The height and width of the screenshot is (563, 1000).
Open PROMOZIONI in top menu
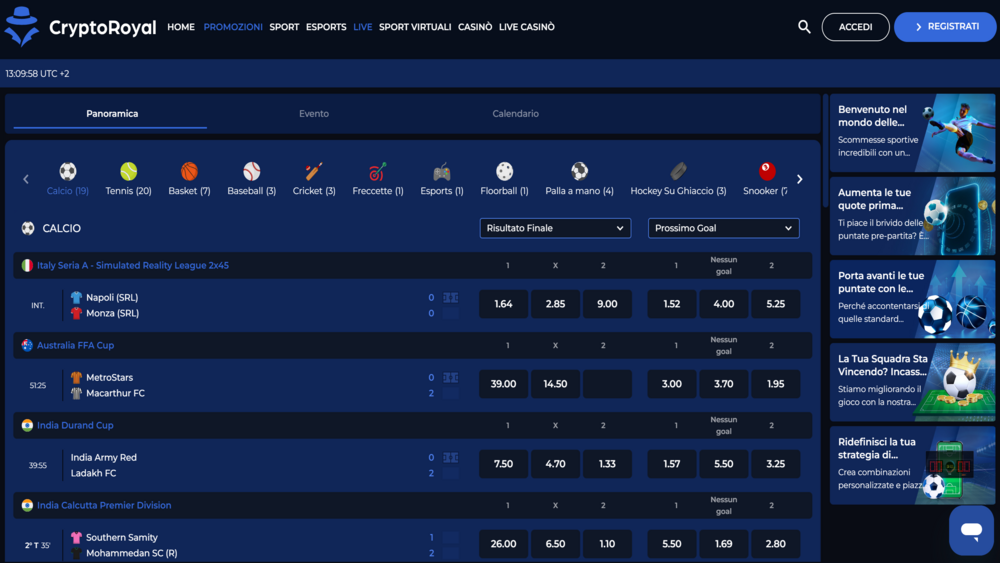[x=233, y=27]
